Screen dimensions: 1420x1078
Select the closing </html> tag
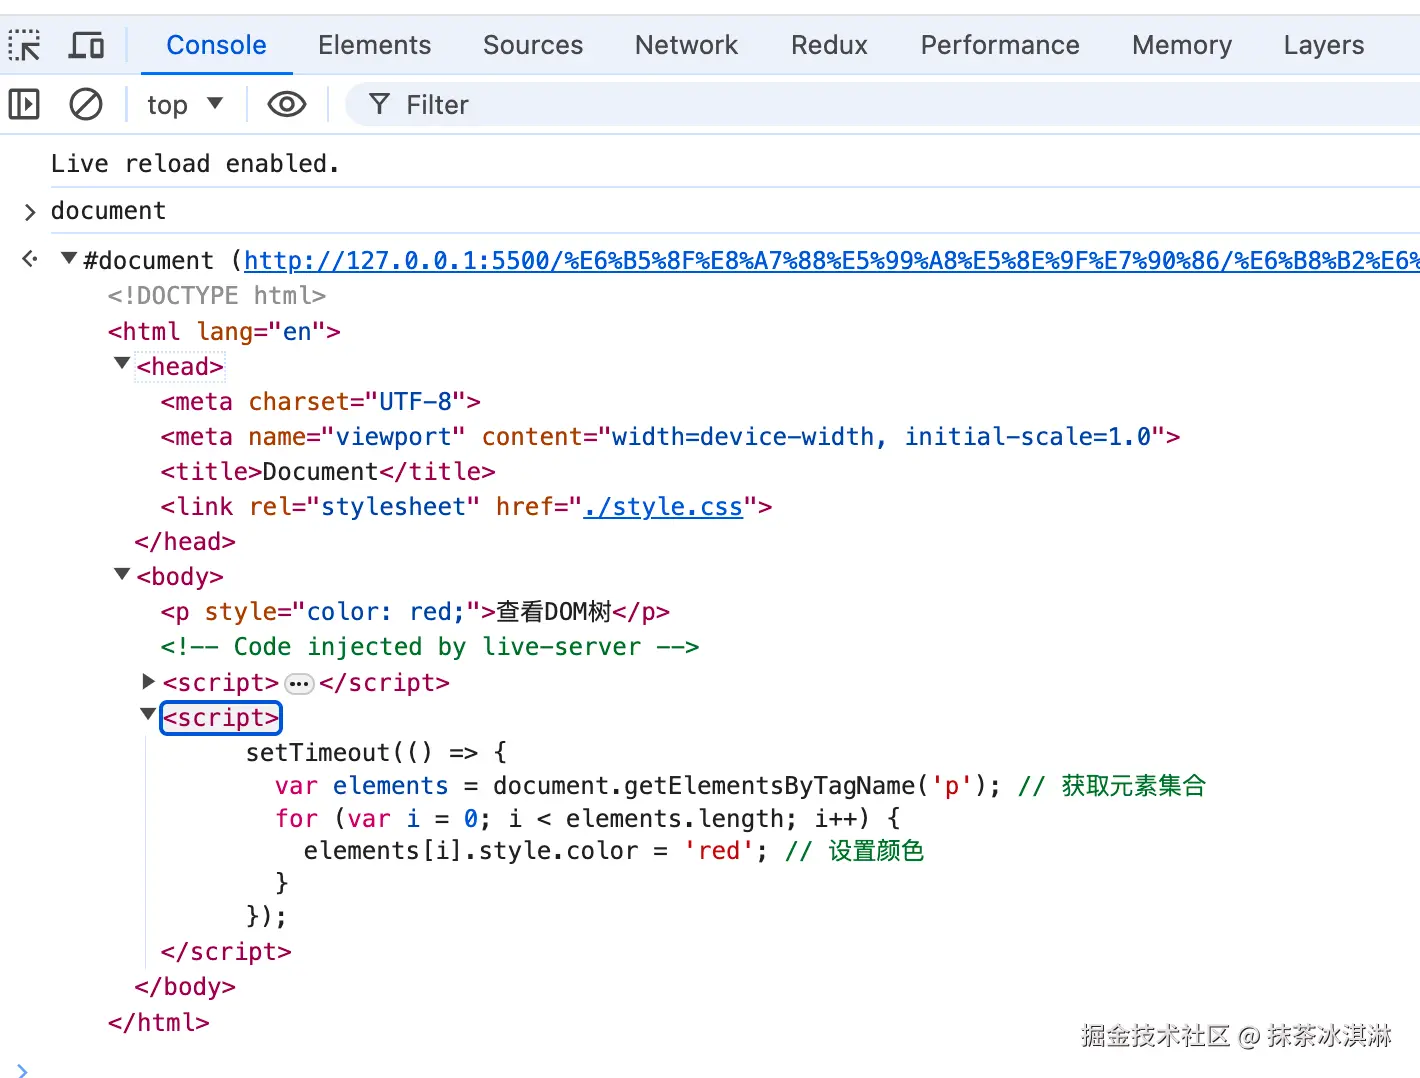pos(159,1023)
